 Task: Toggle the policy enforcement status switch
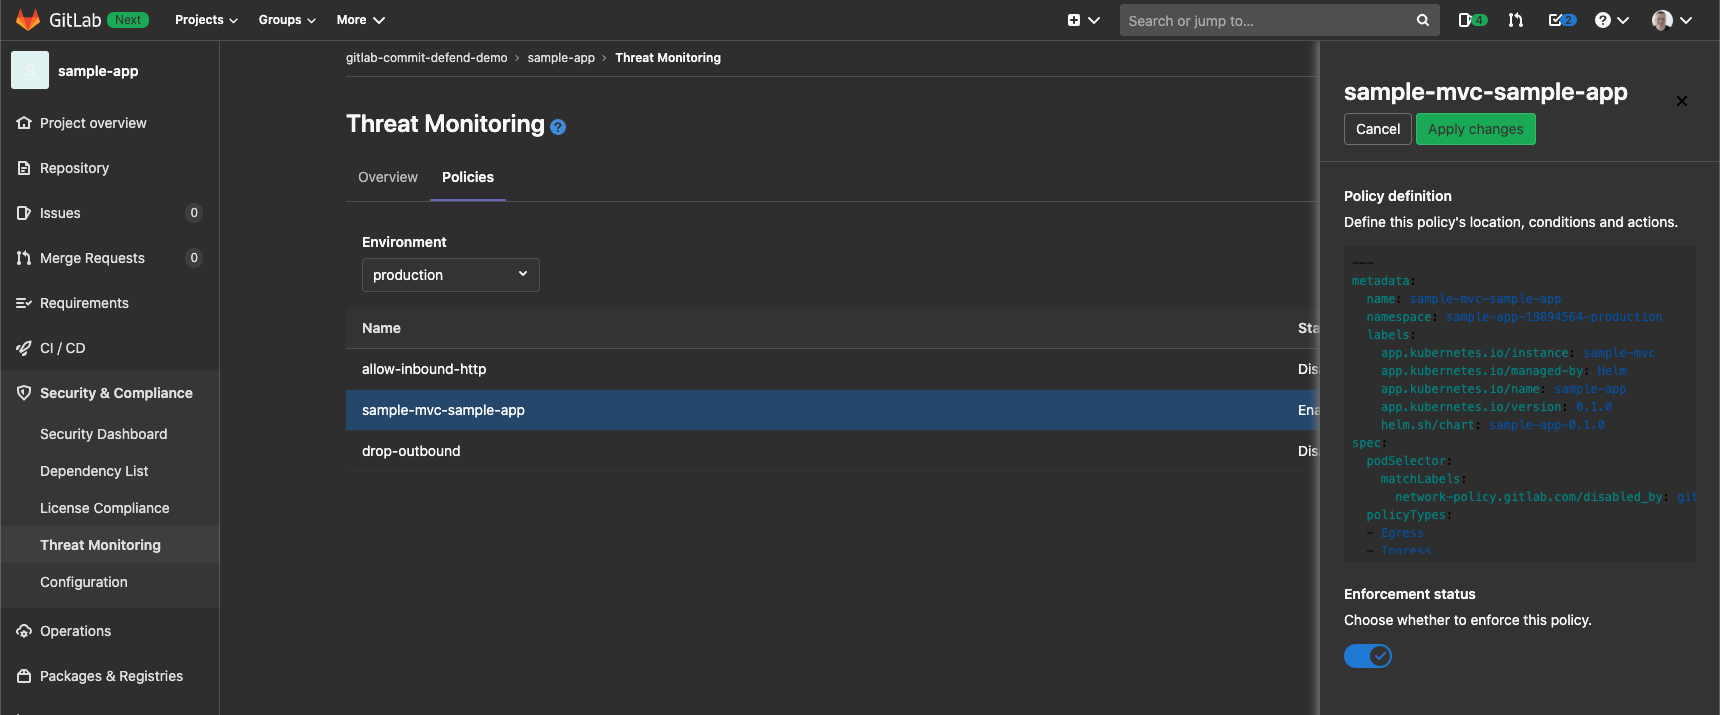pos(1367,656)
